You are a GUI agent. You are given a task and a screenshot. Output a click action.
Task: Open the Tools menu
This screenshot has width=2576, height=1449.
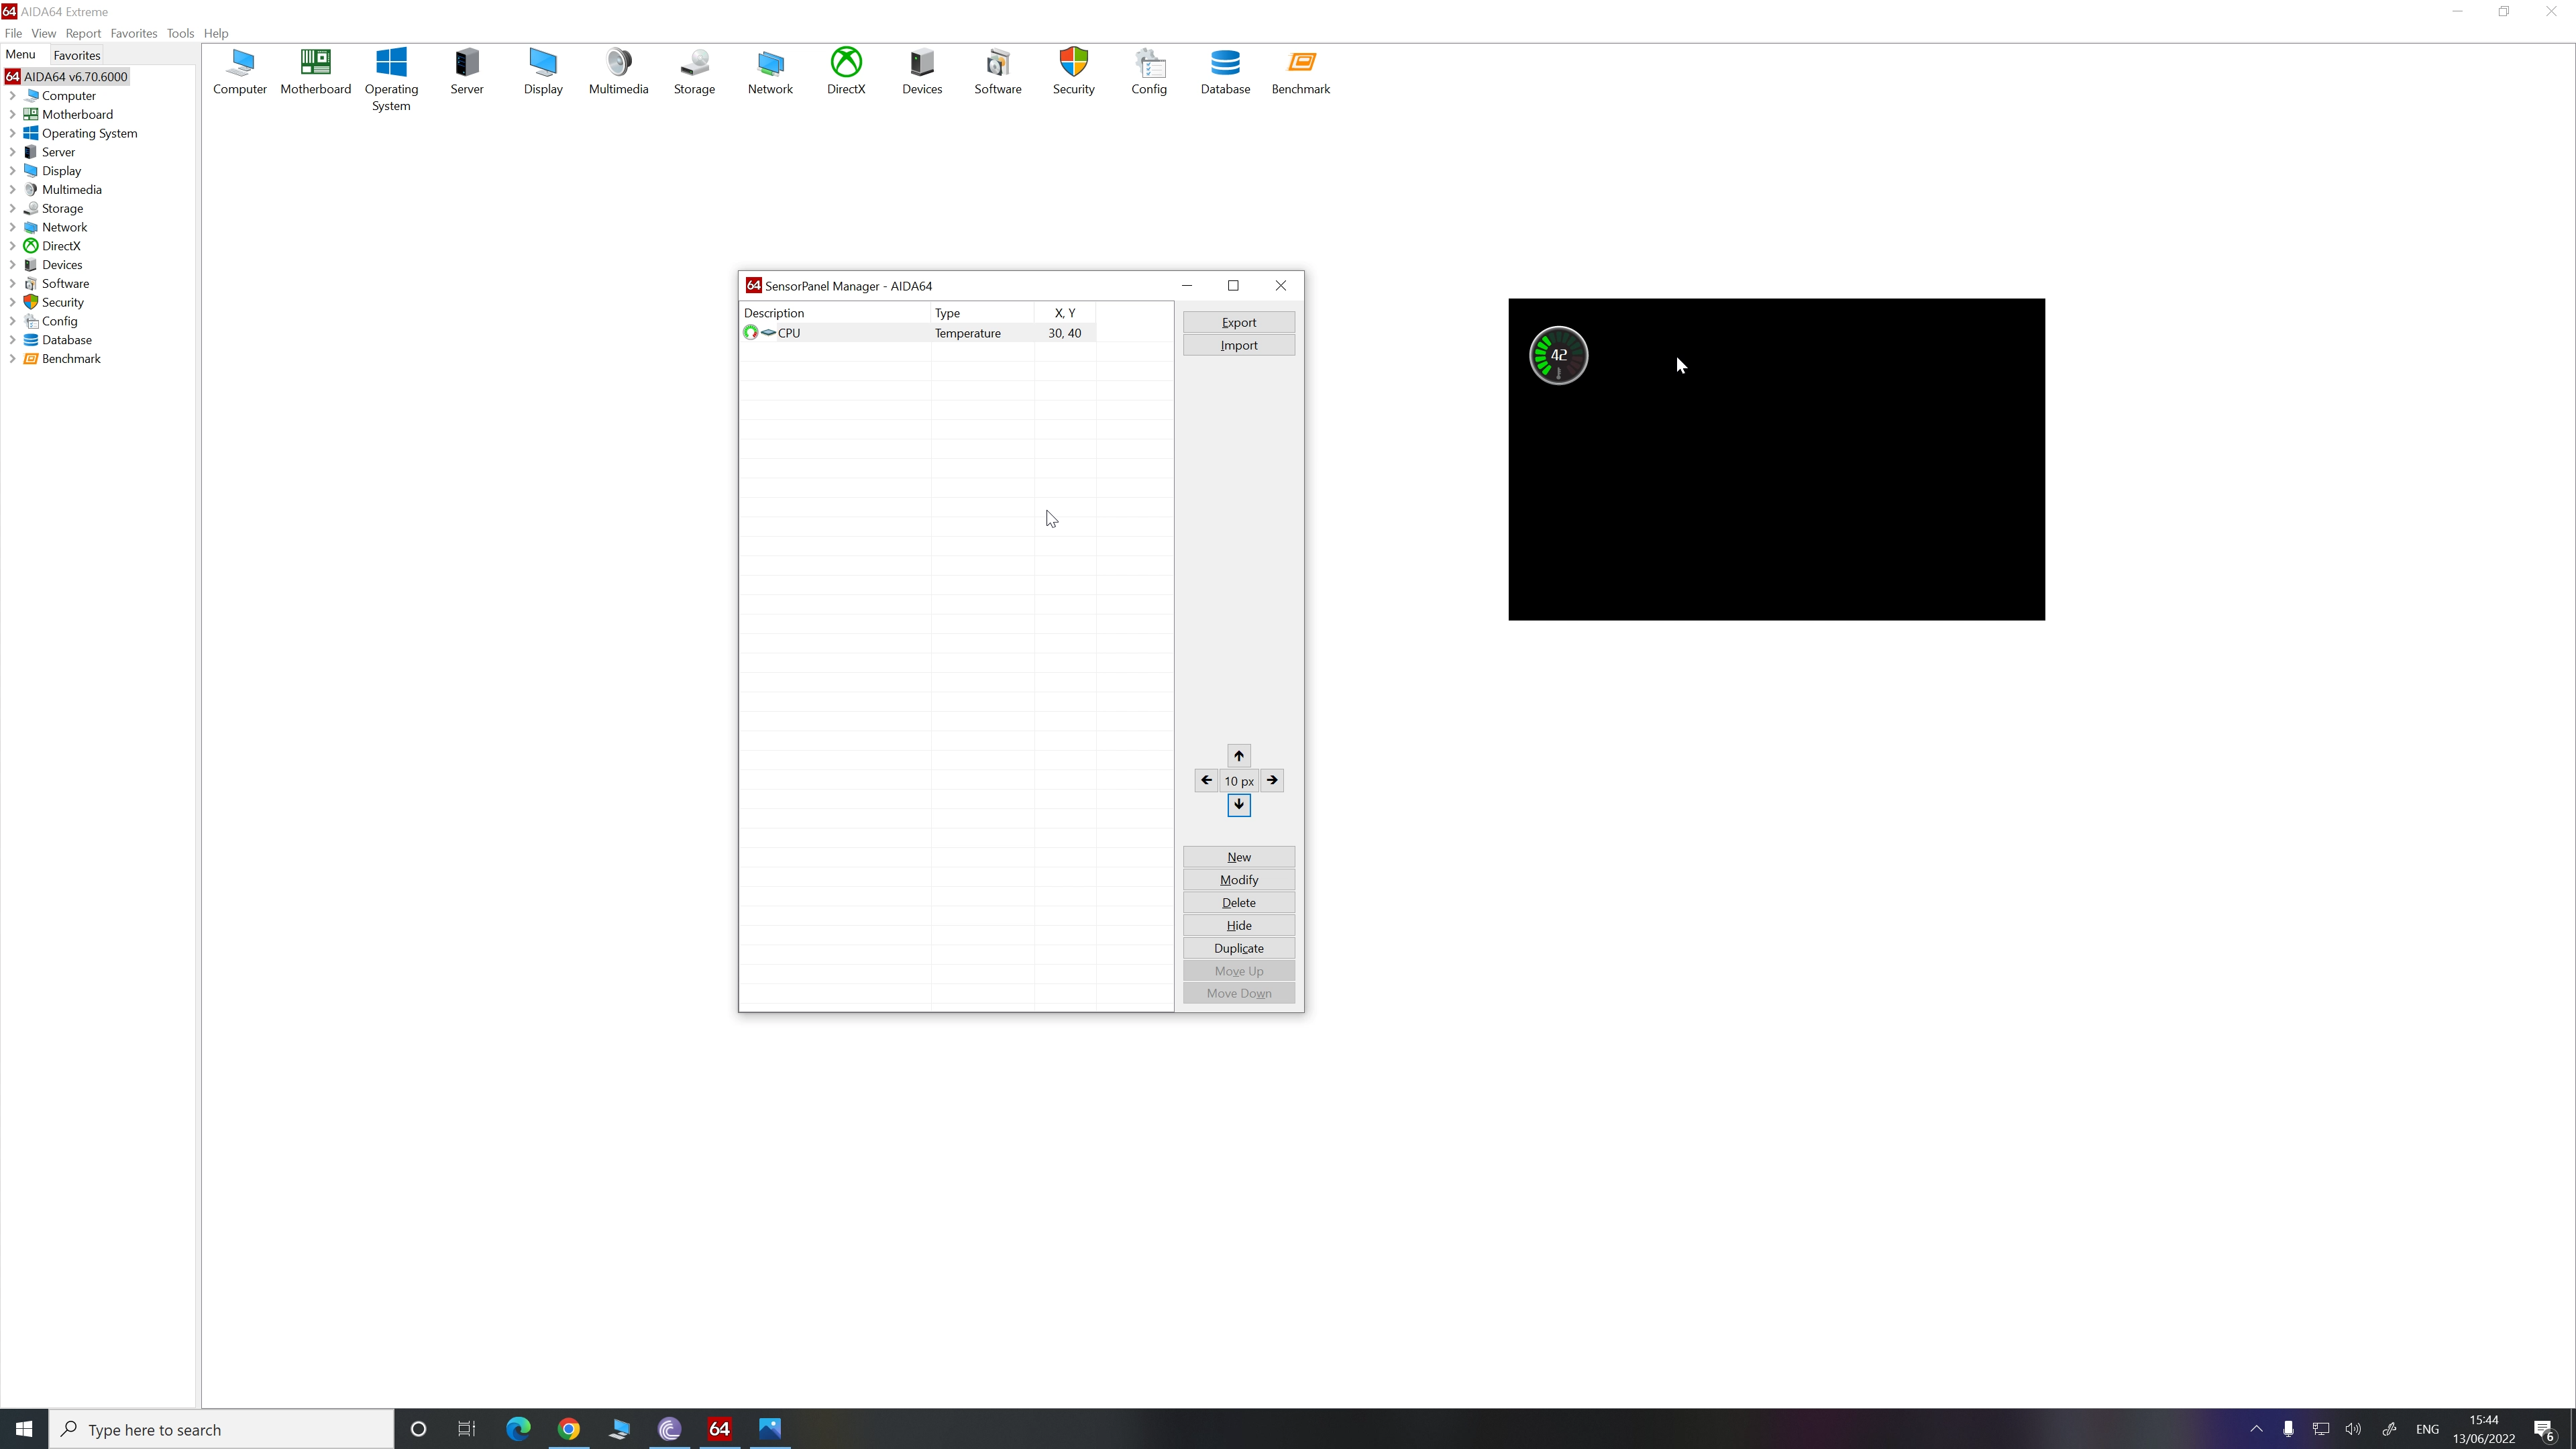click(x=180, y=33)
